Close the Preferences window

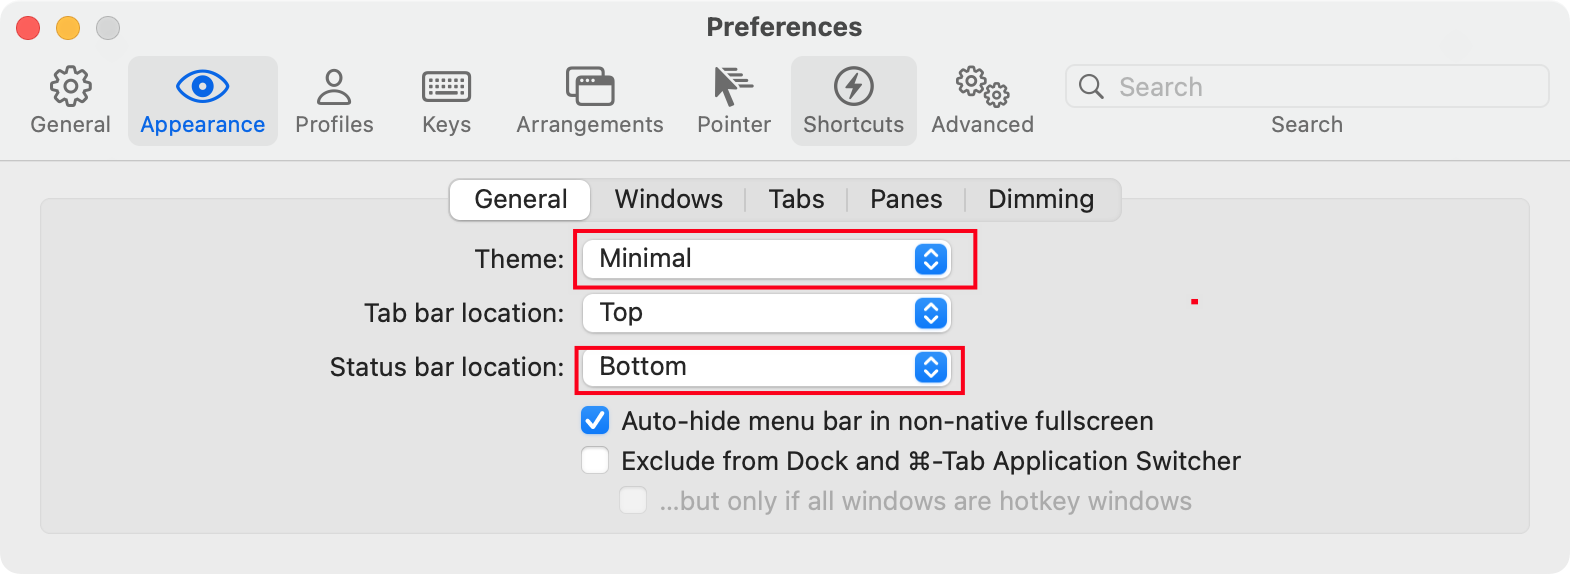click(x=28, y=28)
